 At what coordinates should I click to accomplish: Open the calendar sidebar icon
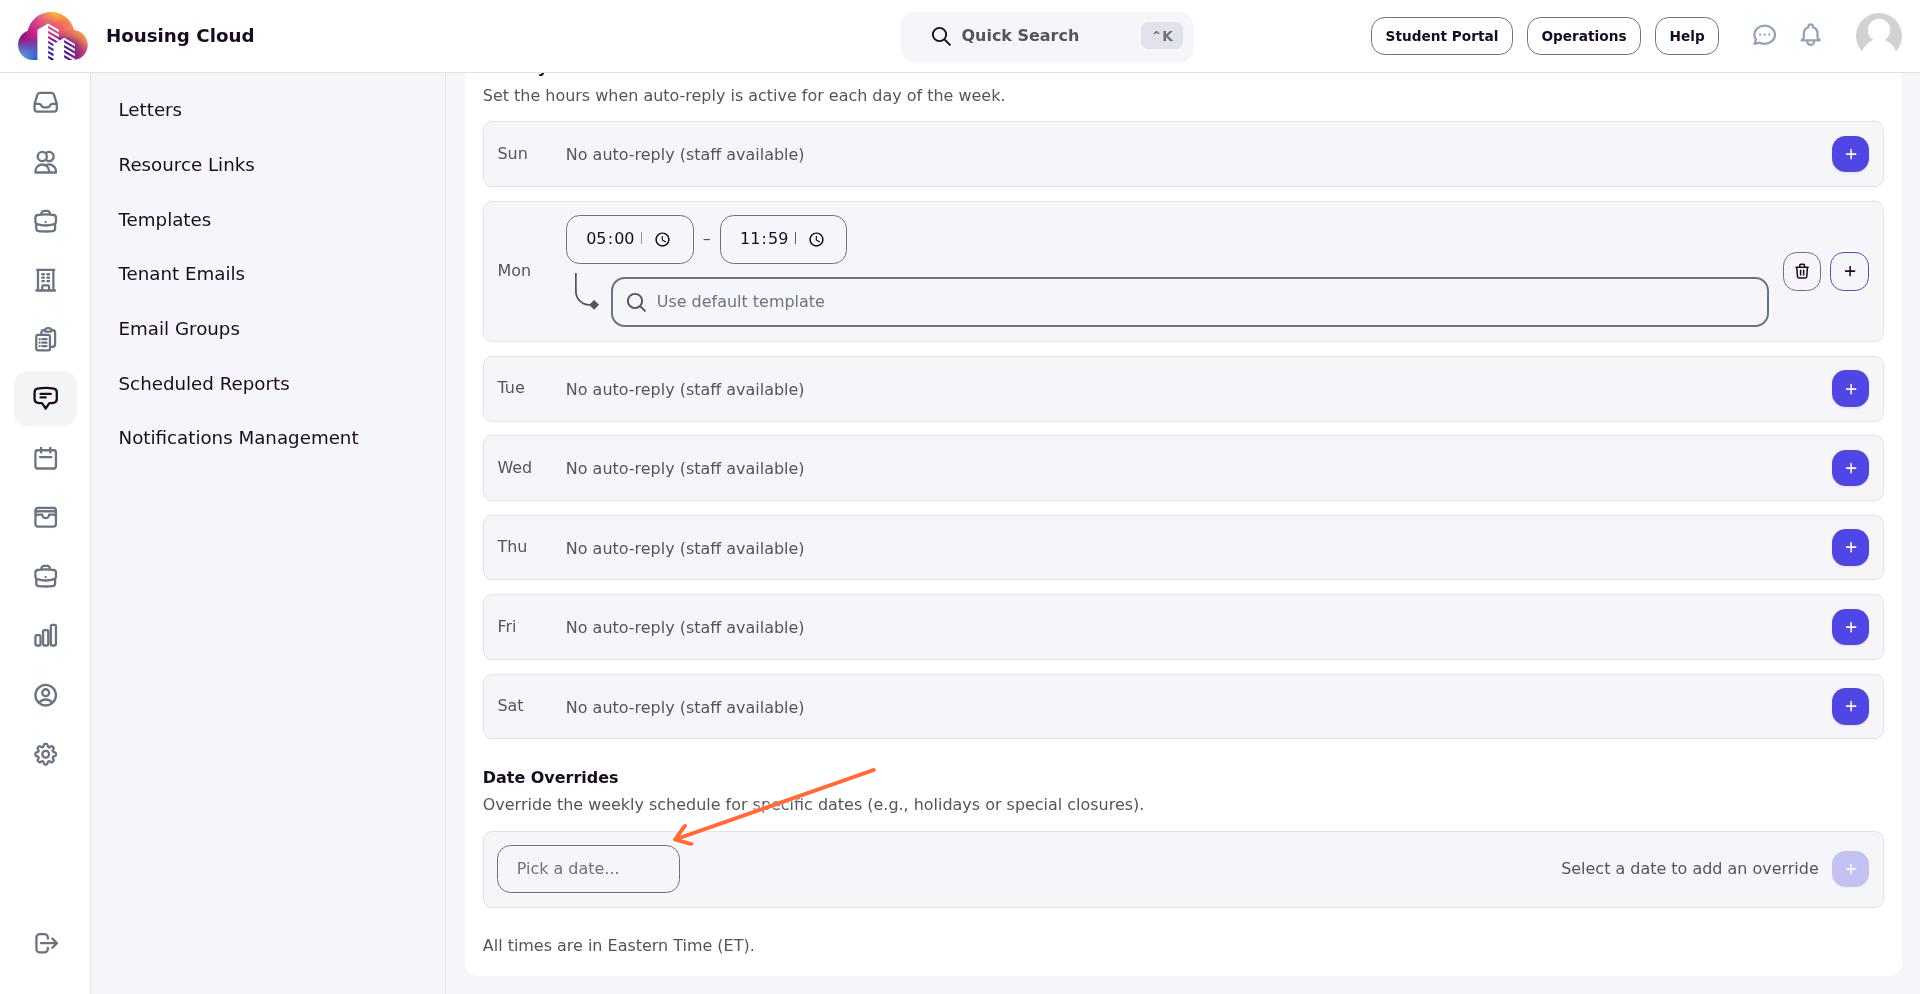click(45, 458)
